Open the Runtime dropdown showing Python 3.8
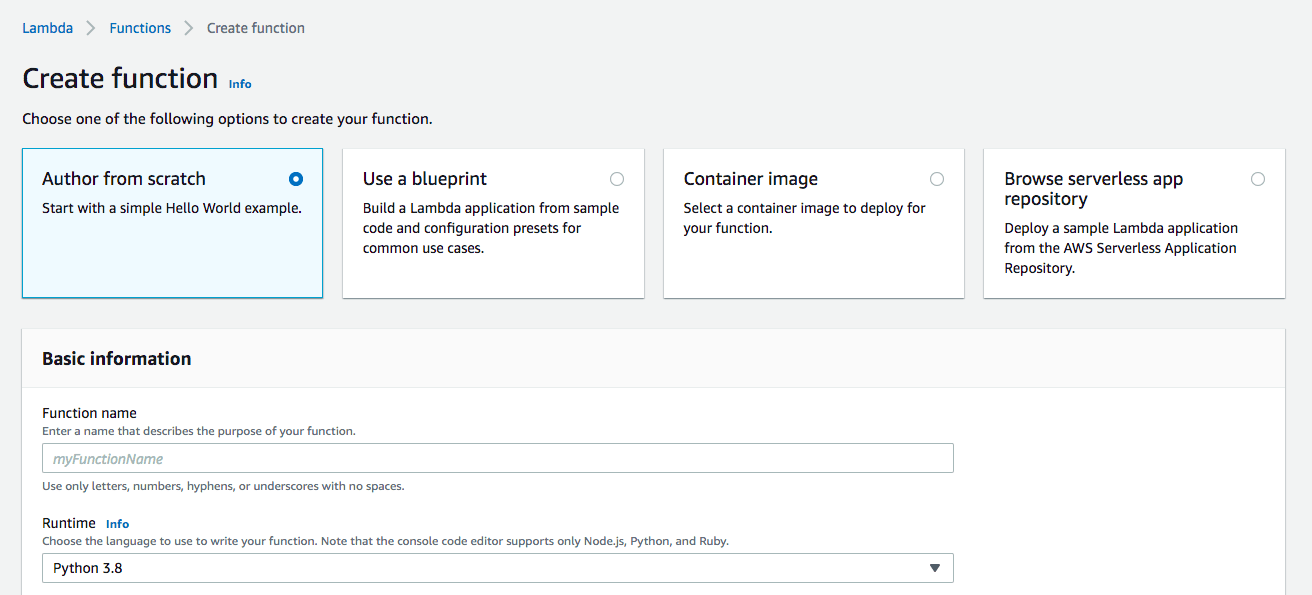The height and width of the screenshot is (595, 1312). tap(497, 567)
